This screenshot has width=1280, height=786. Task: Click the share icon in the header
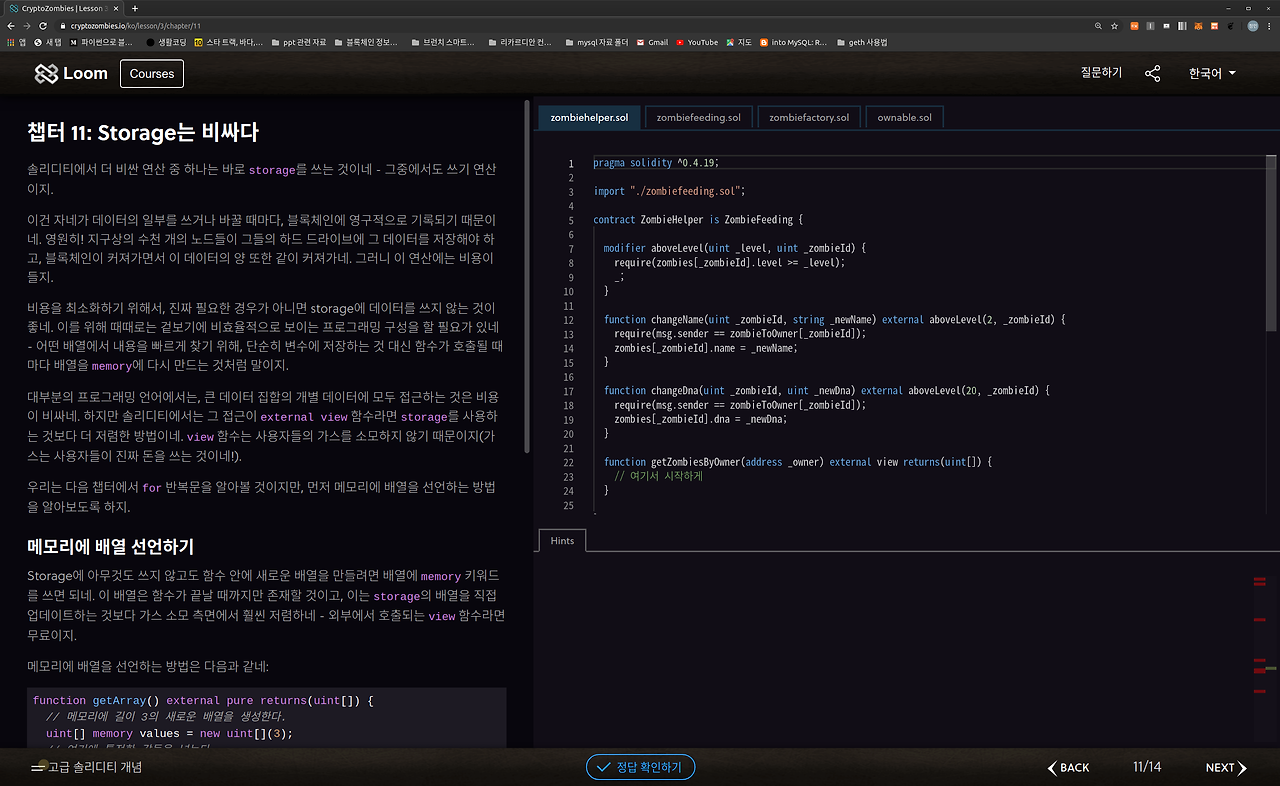click(1152, 73)
